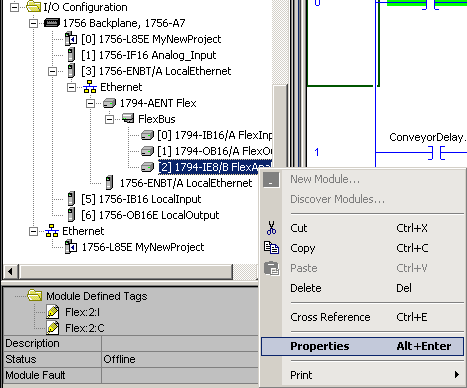This screenshot has height=388, width=467.
Task: Click the horizontal scrollbar left arrow
Action: click(x=11, y=272)
